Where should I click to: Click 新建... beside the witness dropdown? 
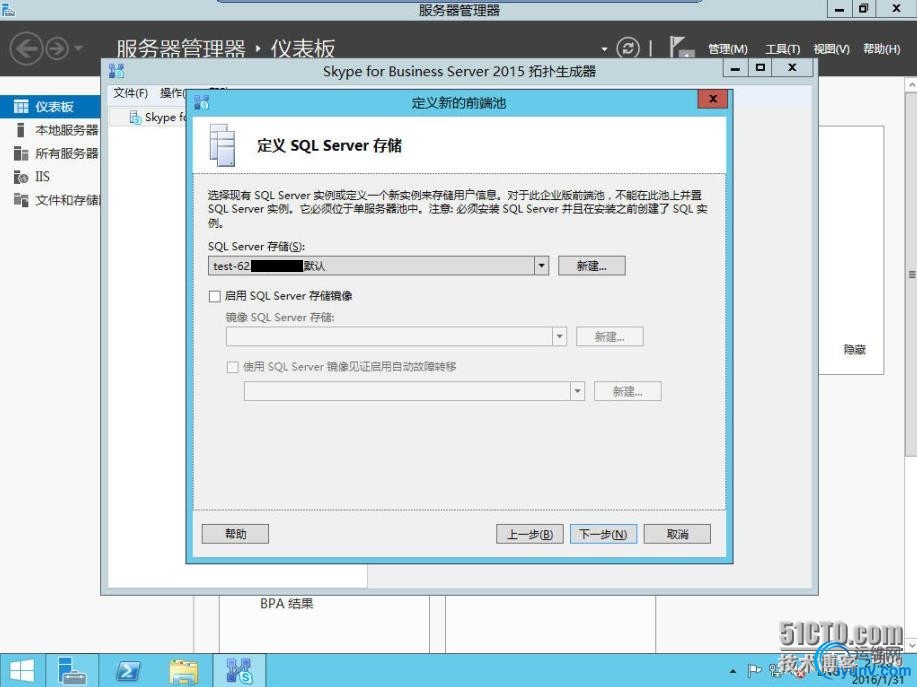pyautogui.click(x=628, y=391)
